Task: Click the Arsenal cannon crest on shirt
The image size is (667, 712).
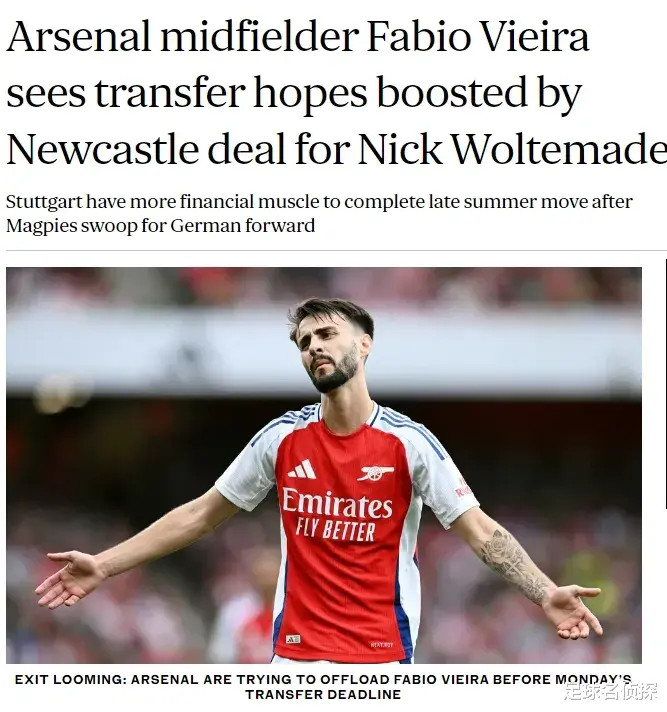Action: click(375, 473)
